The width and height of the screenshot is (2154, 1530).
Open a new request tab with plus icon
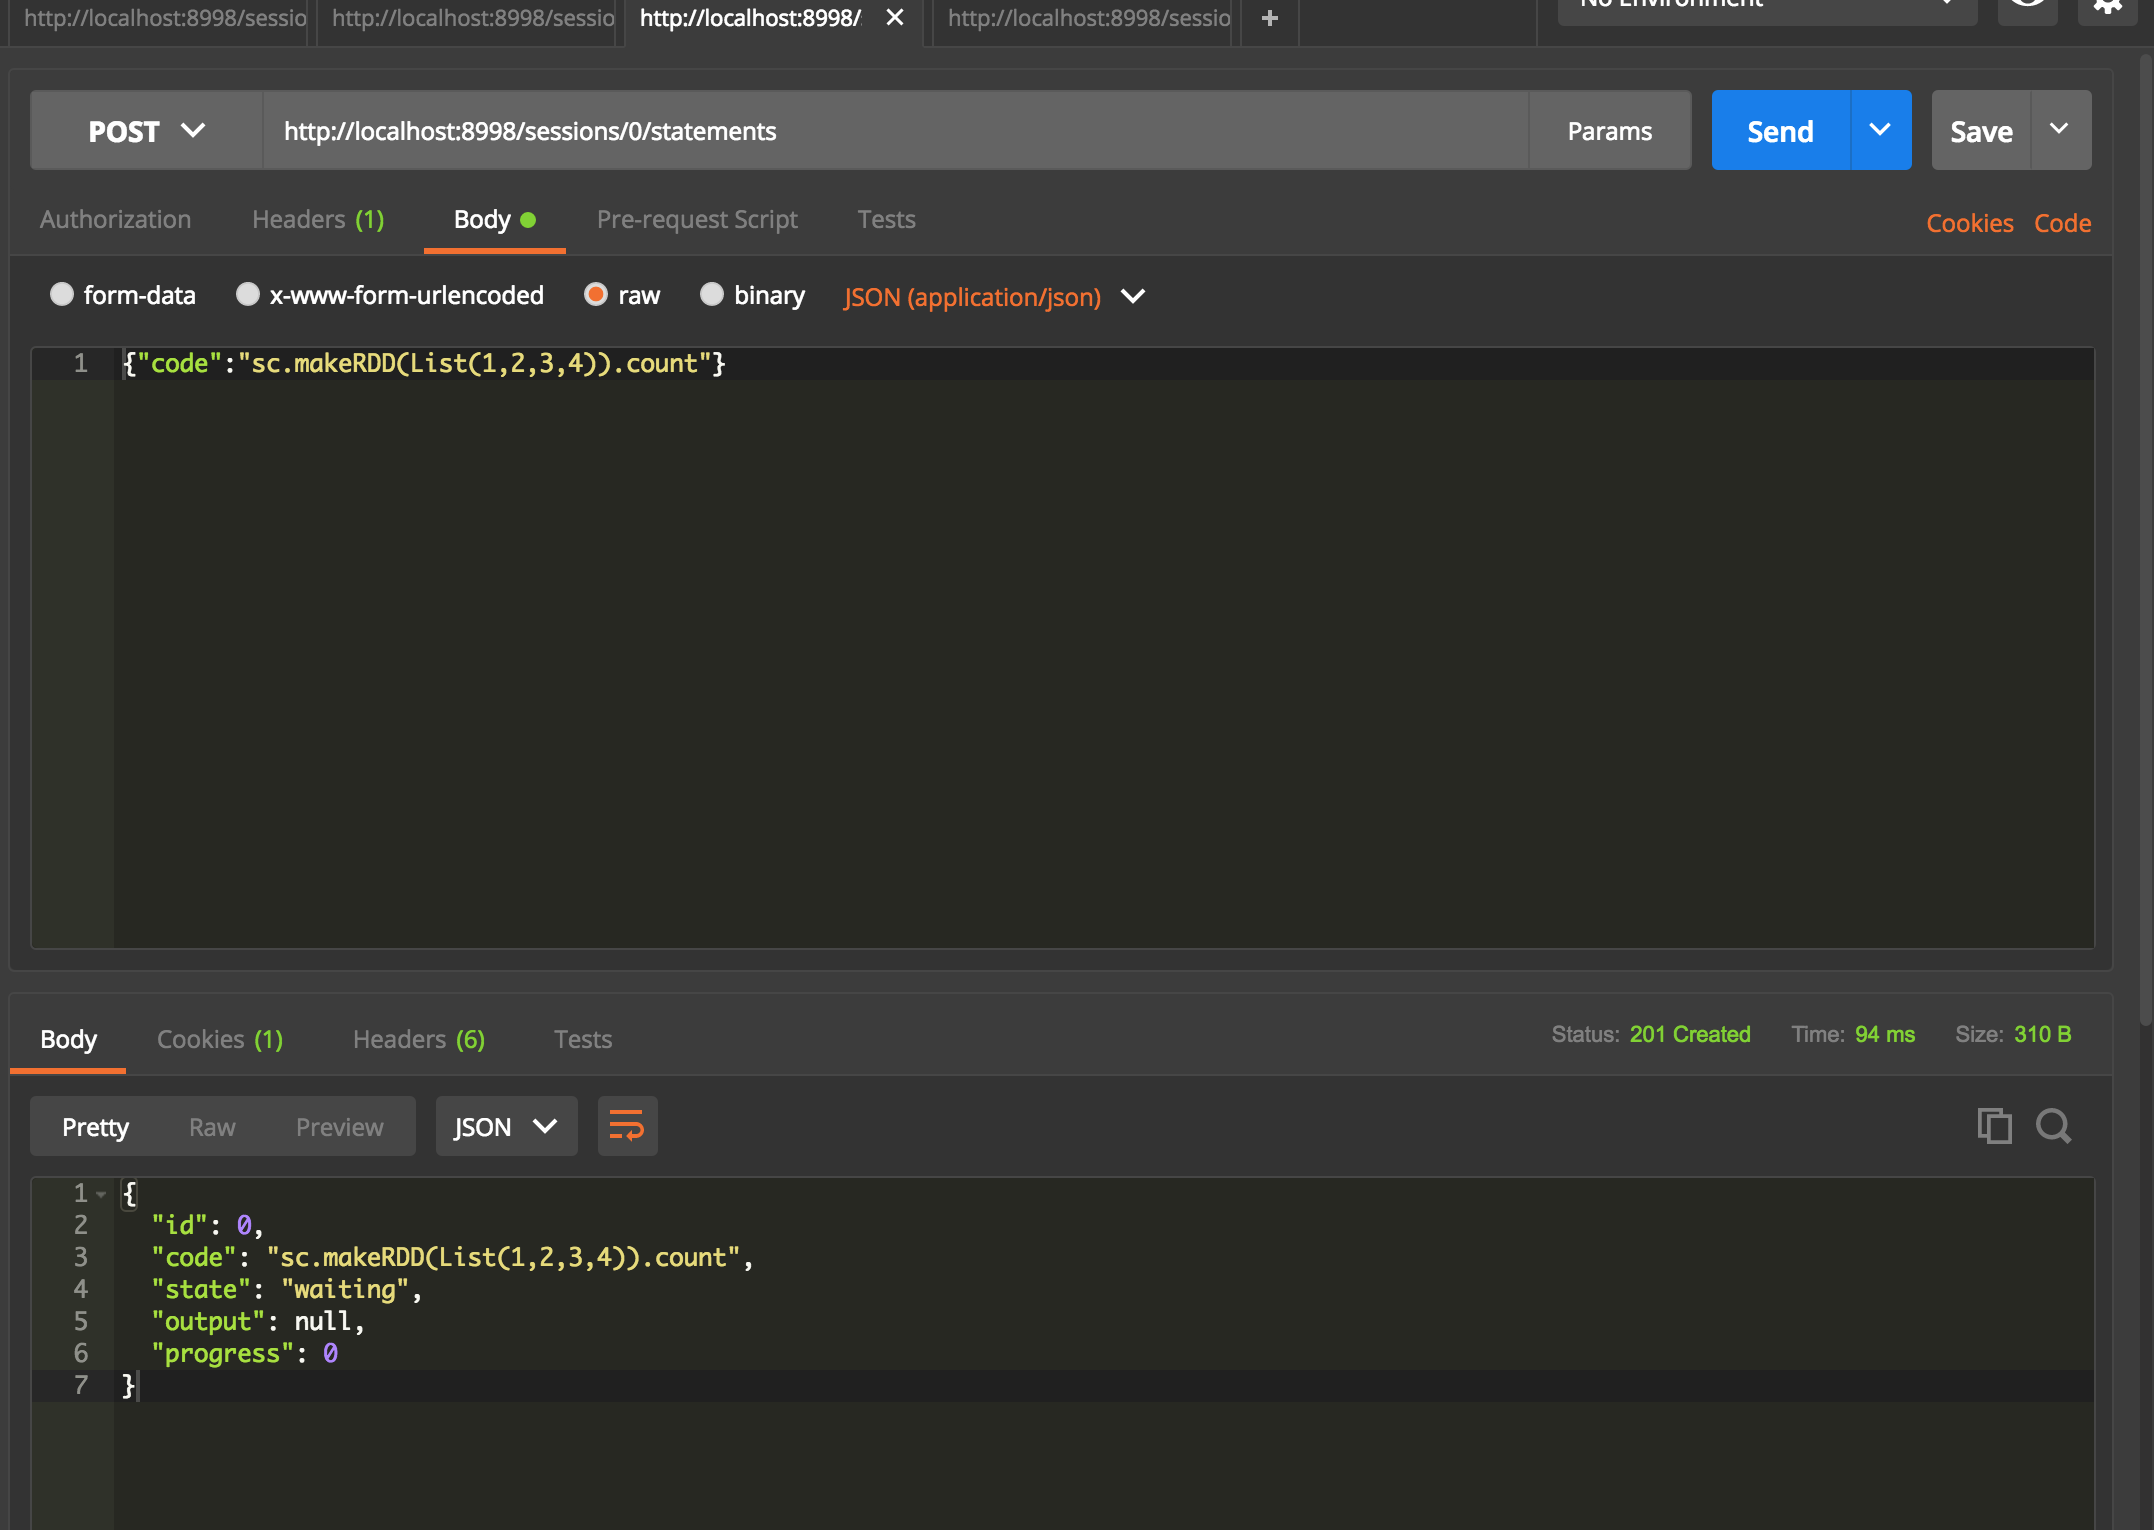point(1270,18)
